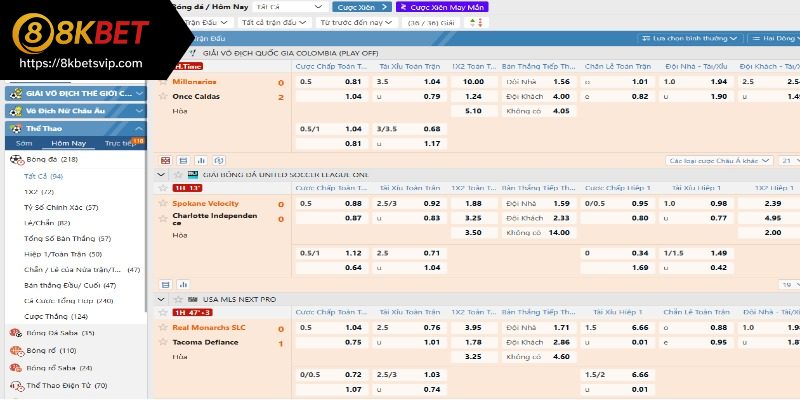800x400 pixels.
Task: Bet Spokane Velocity handicap odds 0.88
Action: [331, 204]
